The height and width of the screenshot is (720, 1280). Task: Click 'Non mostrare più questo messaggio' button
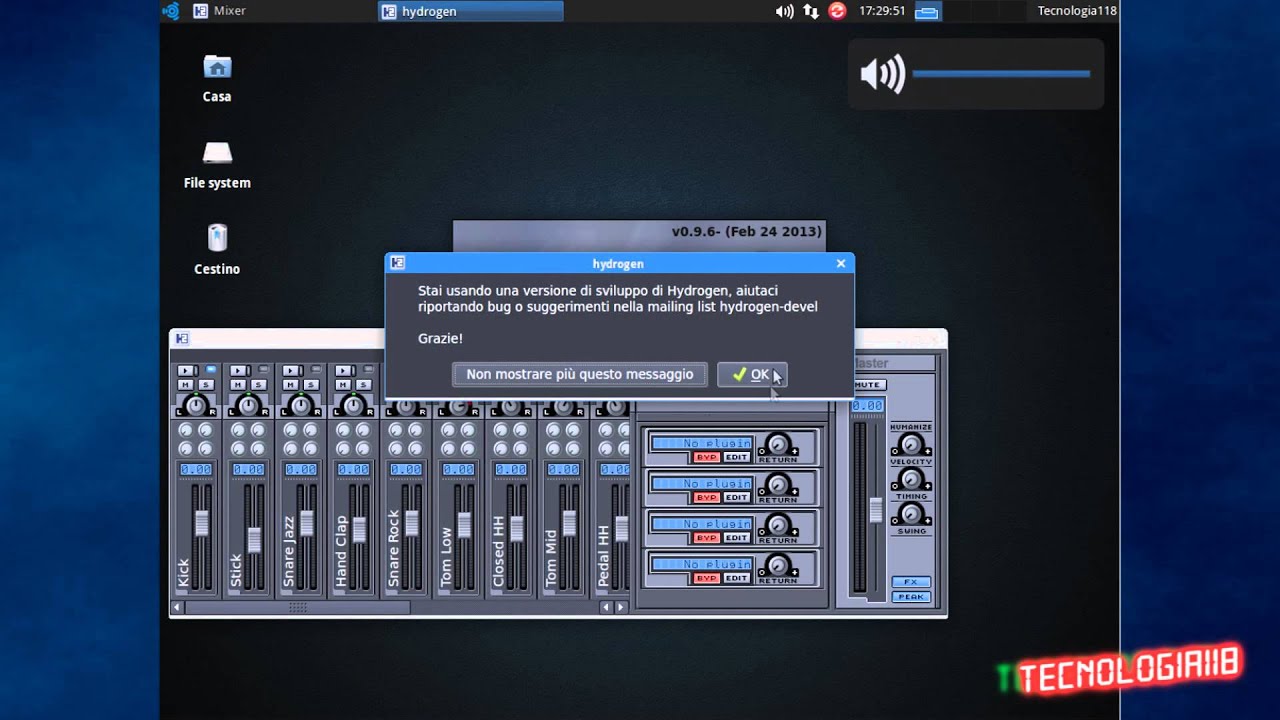tap(580, 374)
